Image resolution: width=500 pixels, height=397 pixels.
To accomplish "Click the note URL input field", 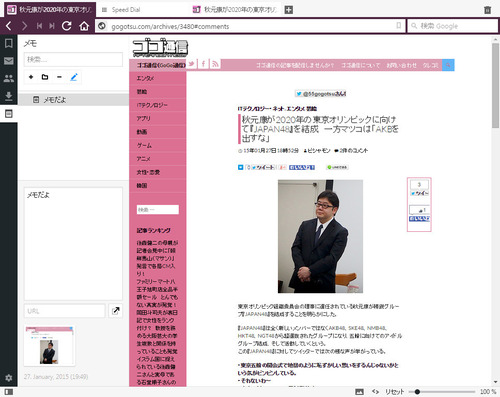I will [65, 311].
